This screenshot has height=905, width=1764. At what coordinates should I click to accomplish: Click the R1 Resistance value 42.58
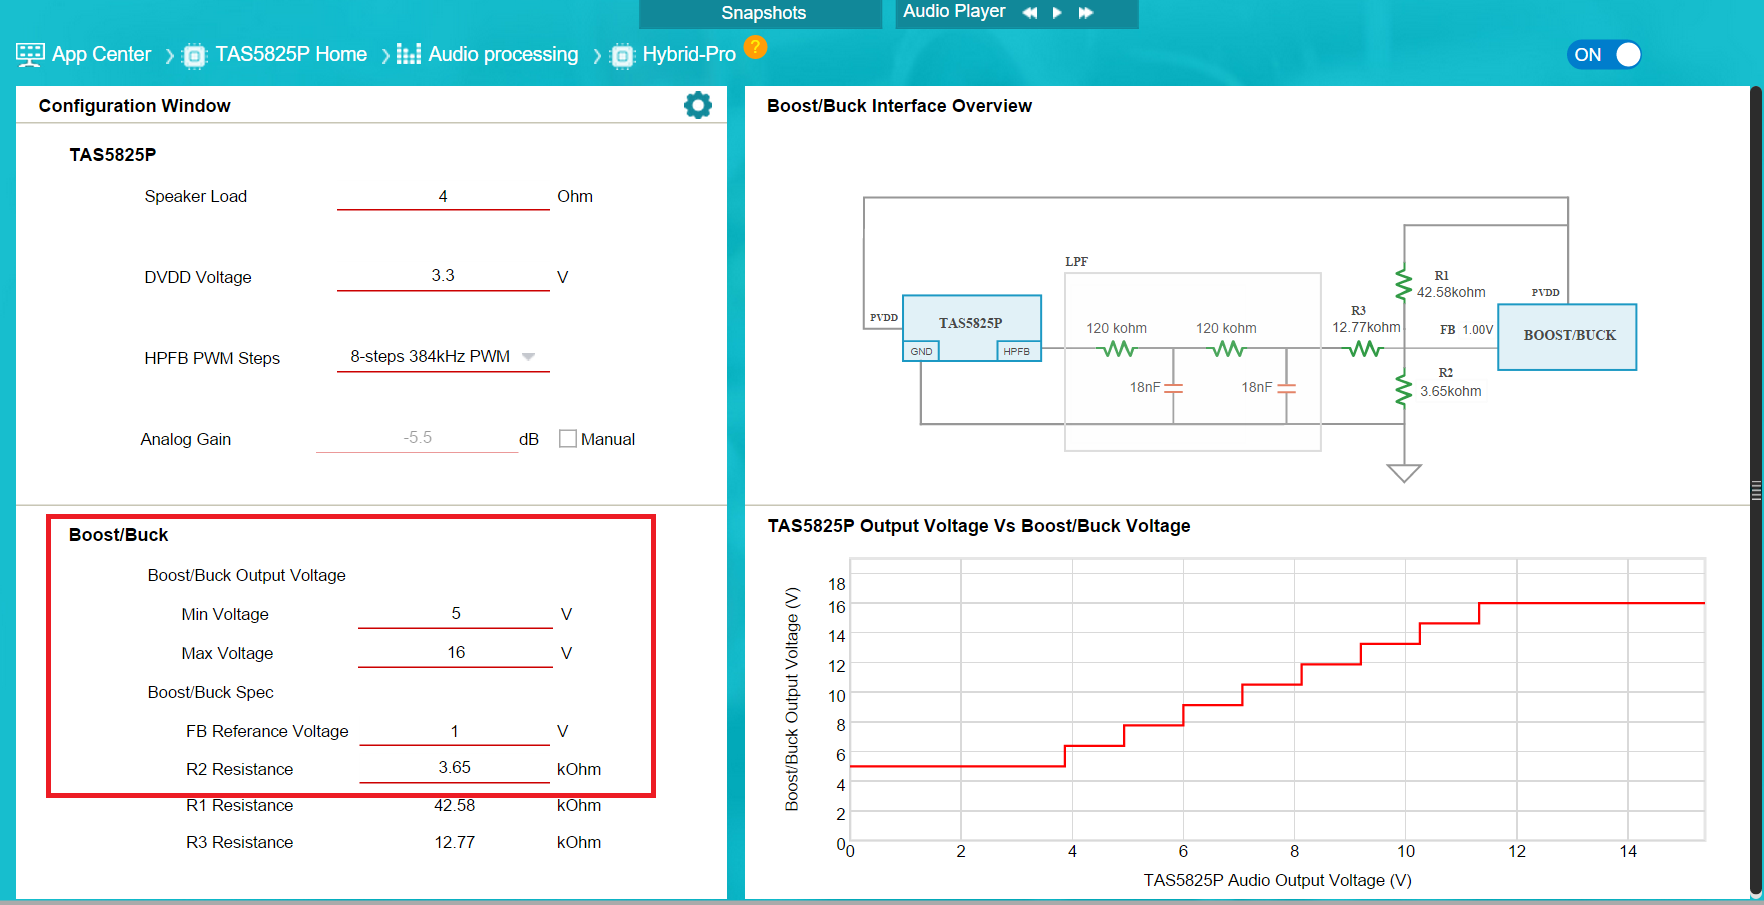click(x=454, y=805)
